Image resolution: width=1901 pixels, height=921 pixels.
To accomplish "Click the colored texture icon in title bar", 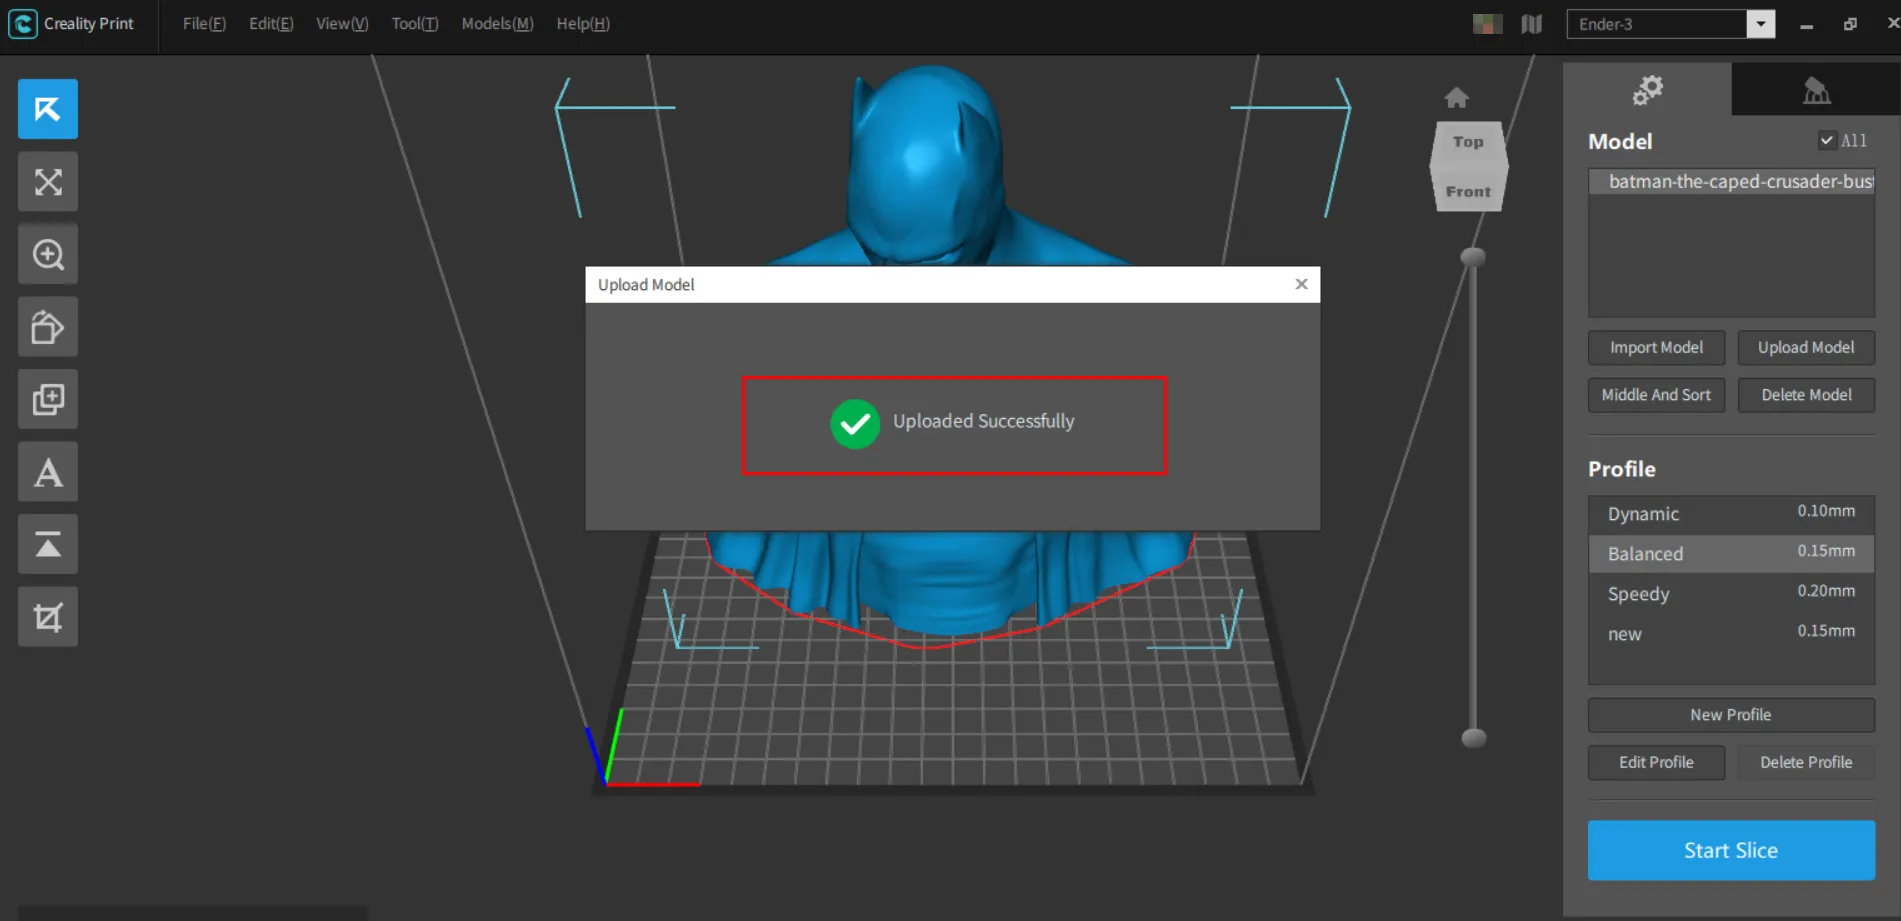I will point(1487,23).
